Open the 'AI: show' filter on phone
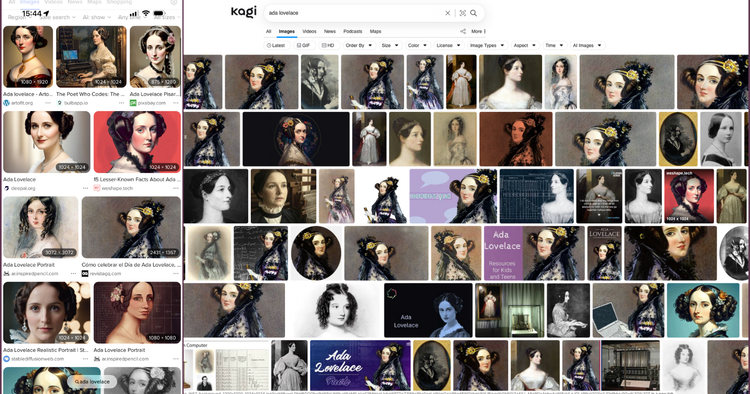The height and width of the screenshot is (394, 750). point(97,17)
